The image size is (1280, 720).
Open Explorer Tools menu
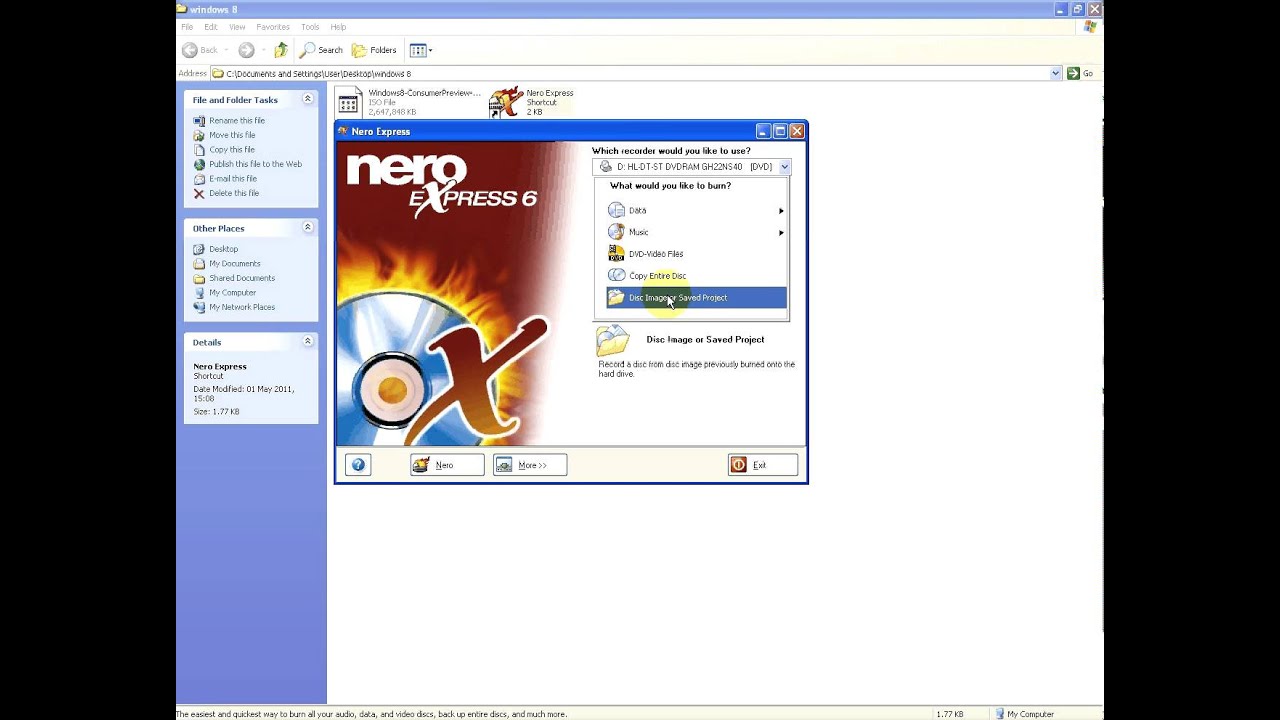click(310, 27)
